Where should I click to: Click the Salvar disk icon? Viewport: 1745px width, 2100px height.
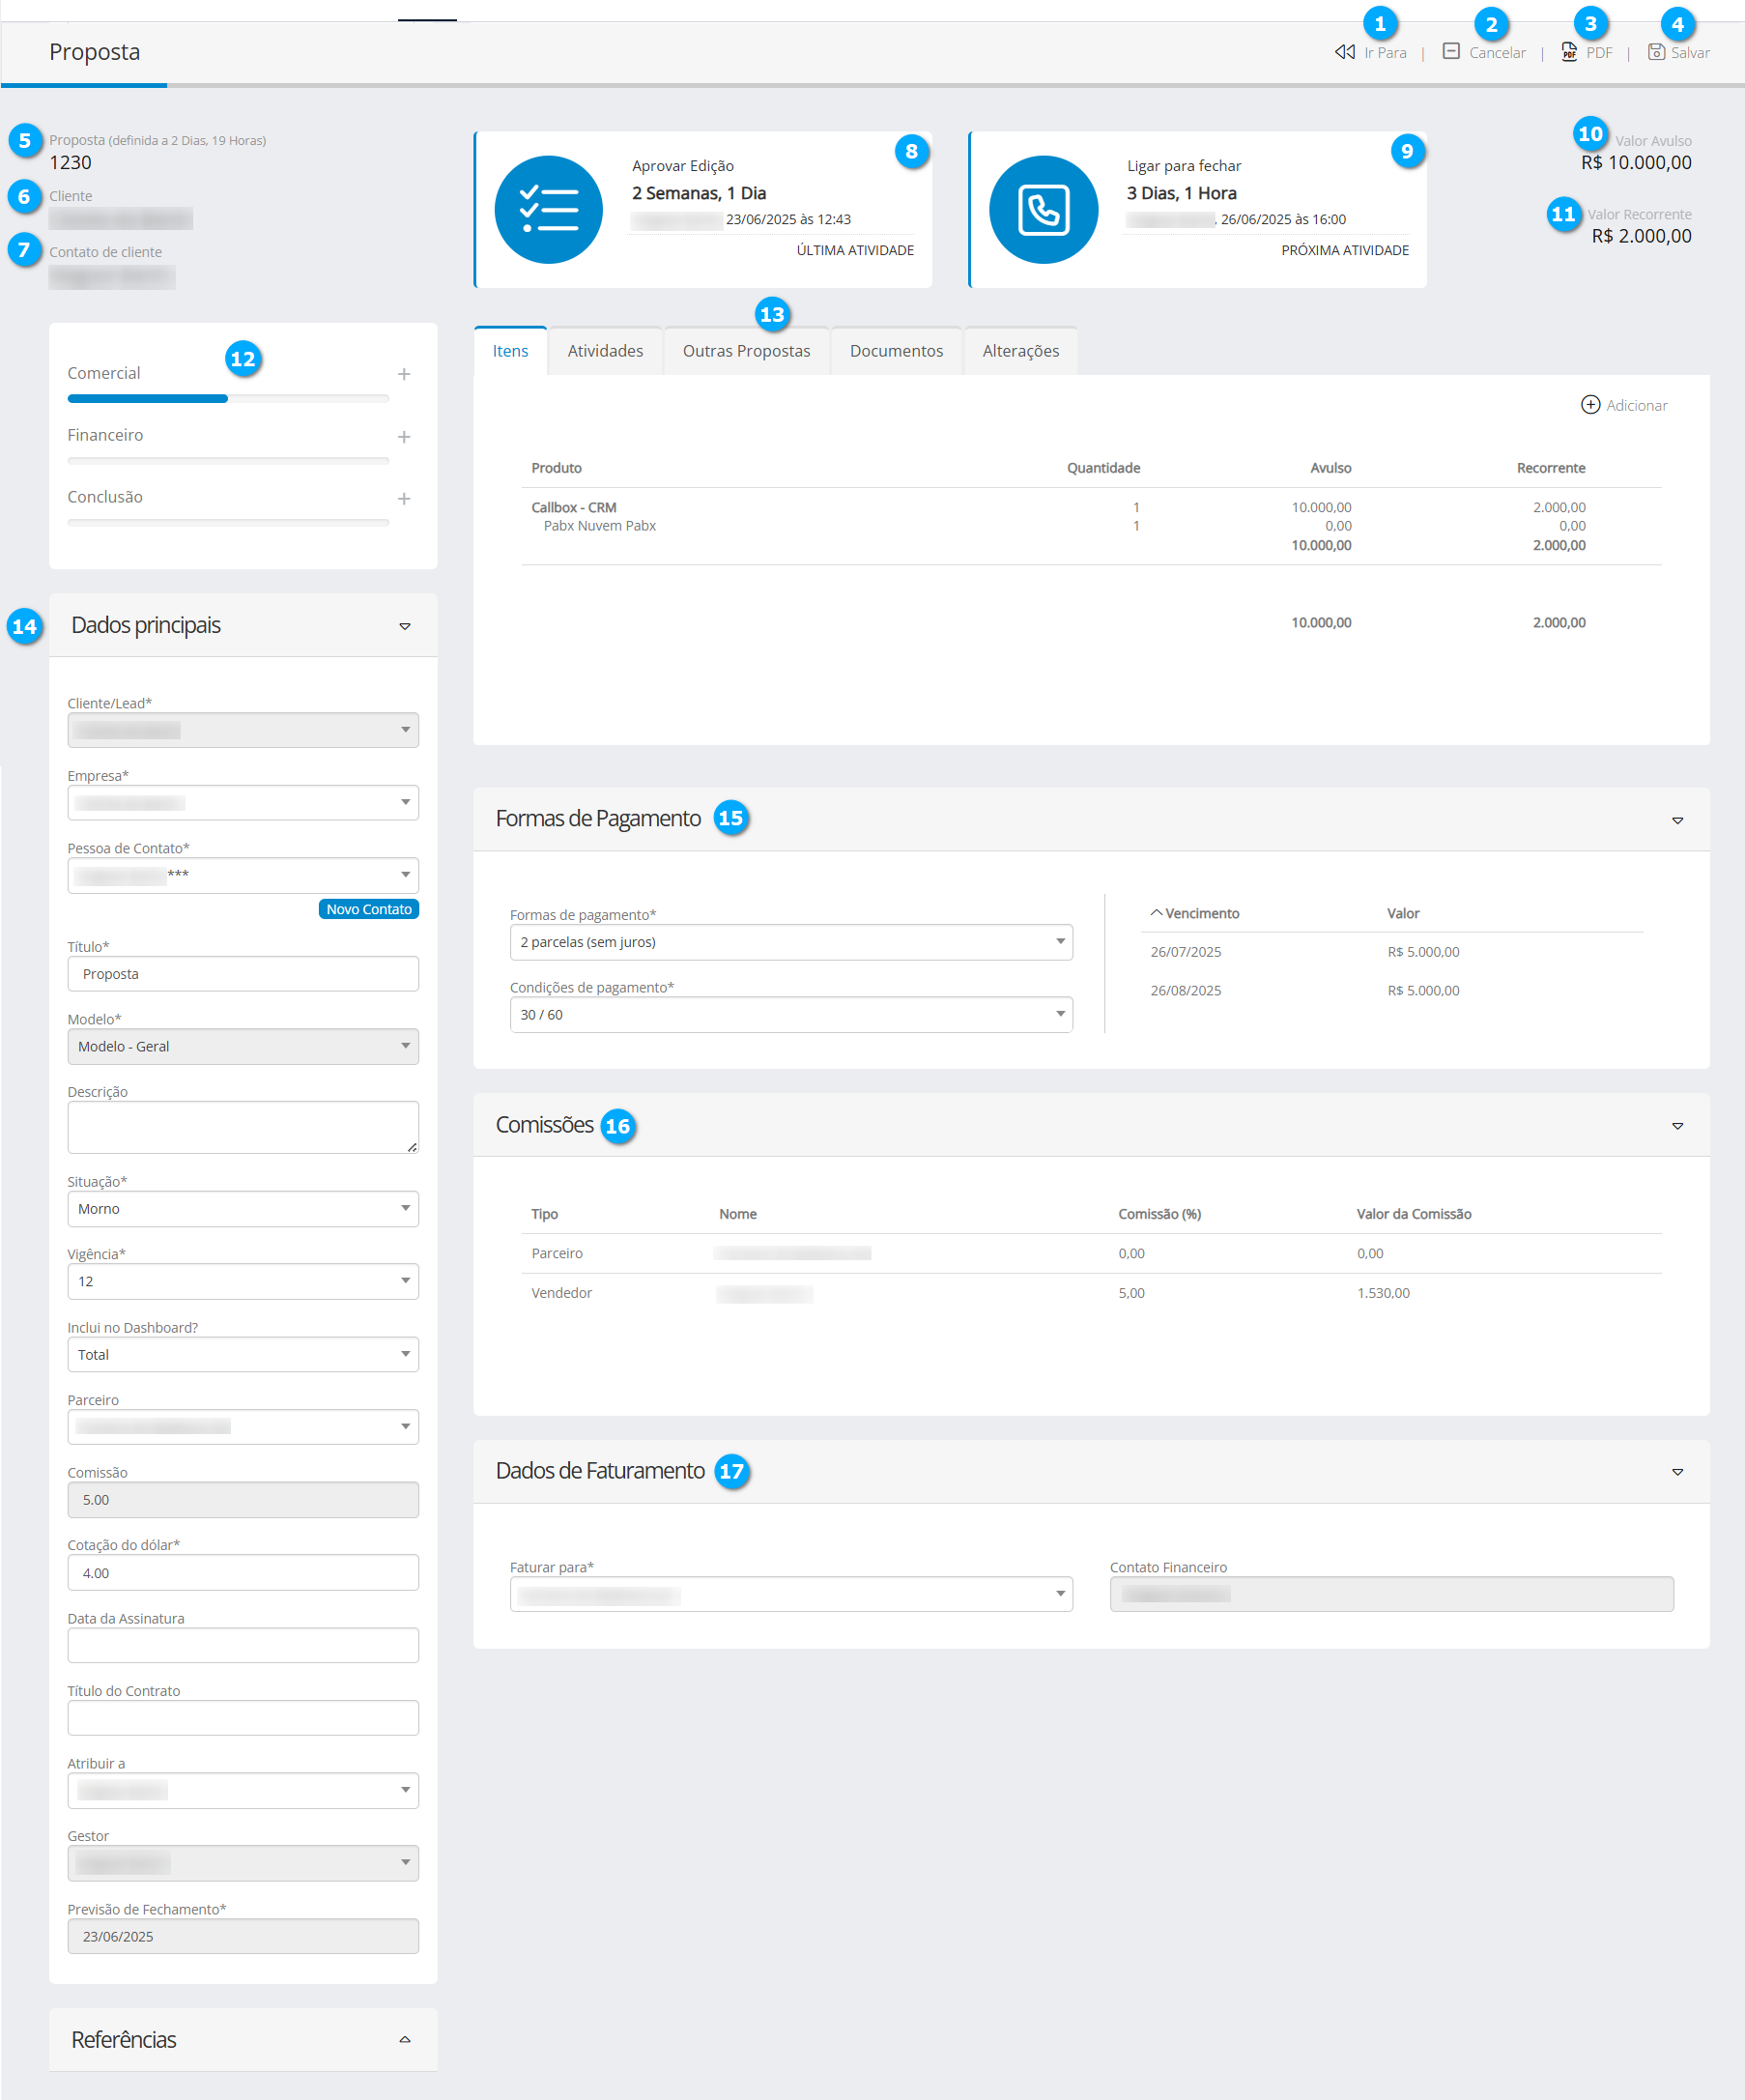tap(1656, 52)
